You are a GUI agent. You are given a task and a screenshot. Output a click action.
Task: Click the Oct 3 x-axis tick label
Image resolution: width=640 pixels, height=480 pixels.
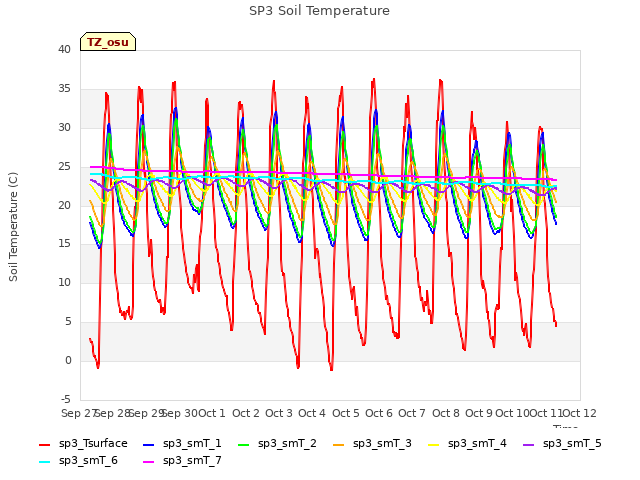coord(279,413)
